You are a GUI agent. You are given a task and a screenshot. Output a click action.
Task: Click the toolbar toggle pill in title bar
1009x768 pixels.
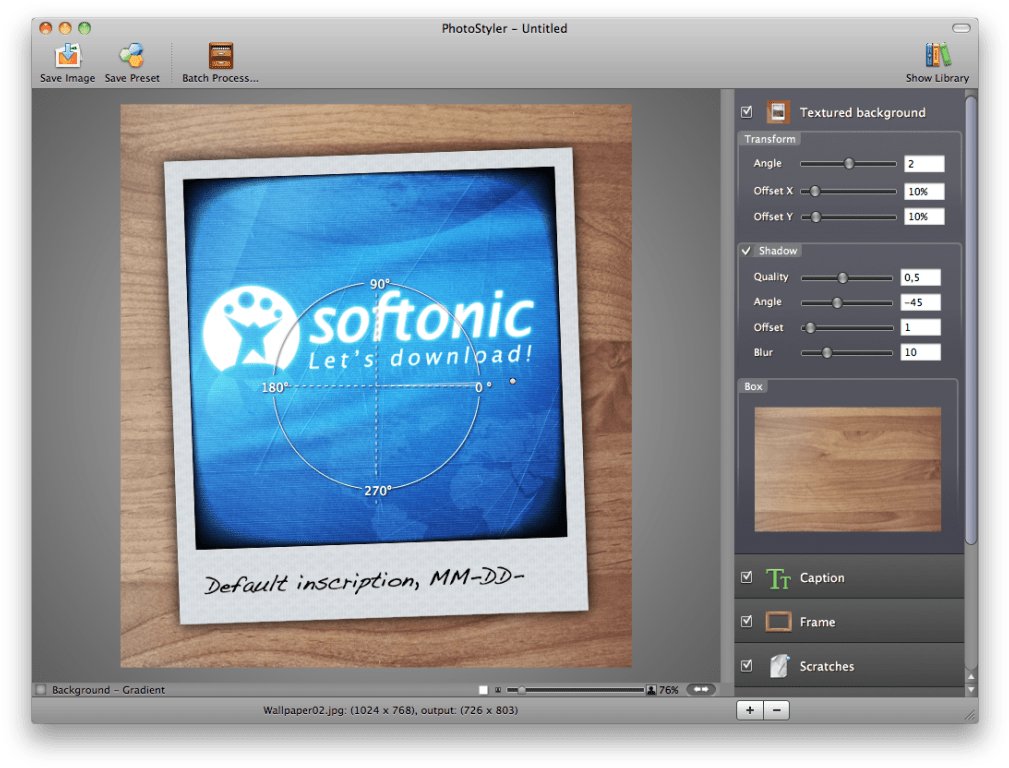point(961,28)
